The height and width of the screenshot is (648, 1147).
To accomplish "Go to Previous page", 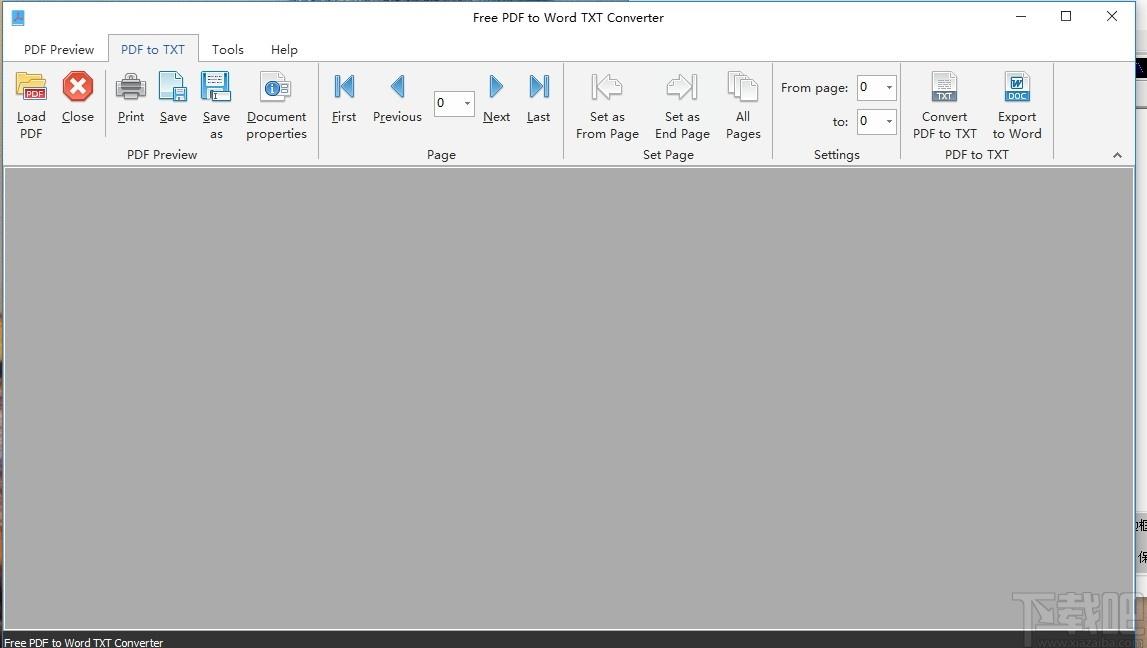I will 397,97.
